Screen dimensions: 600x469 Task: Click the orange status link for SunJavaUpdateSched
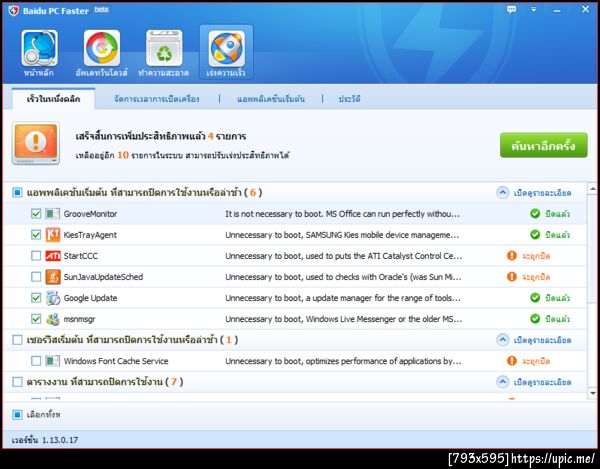[536, 277]
